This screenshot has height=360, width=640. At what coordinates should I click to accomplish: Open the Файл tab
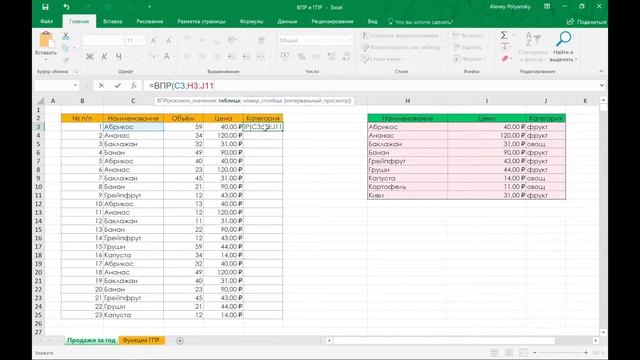47,21
